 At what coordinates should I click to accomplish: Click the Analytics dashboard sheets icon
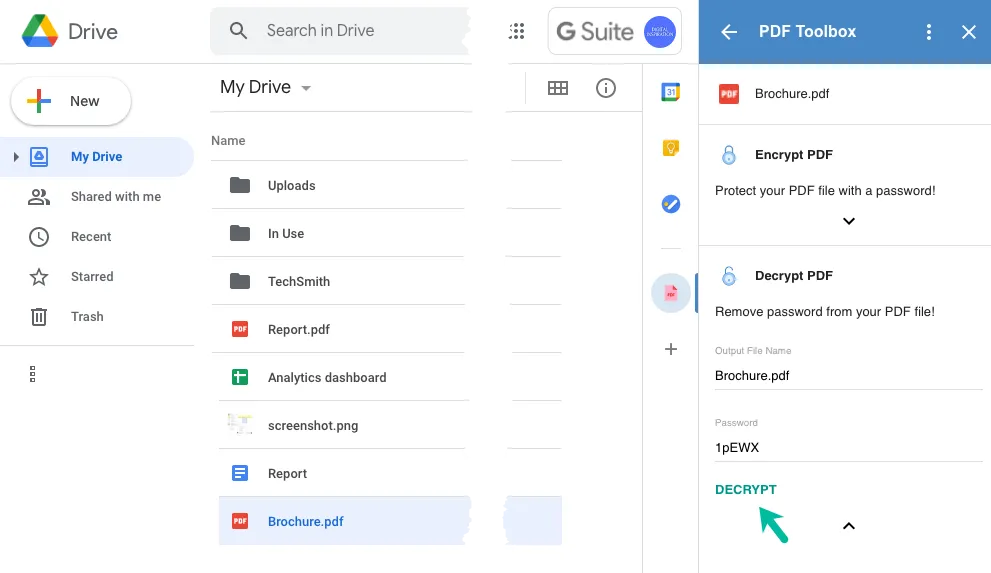pos(240,377)
